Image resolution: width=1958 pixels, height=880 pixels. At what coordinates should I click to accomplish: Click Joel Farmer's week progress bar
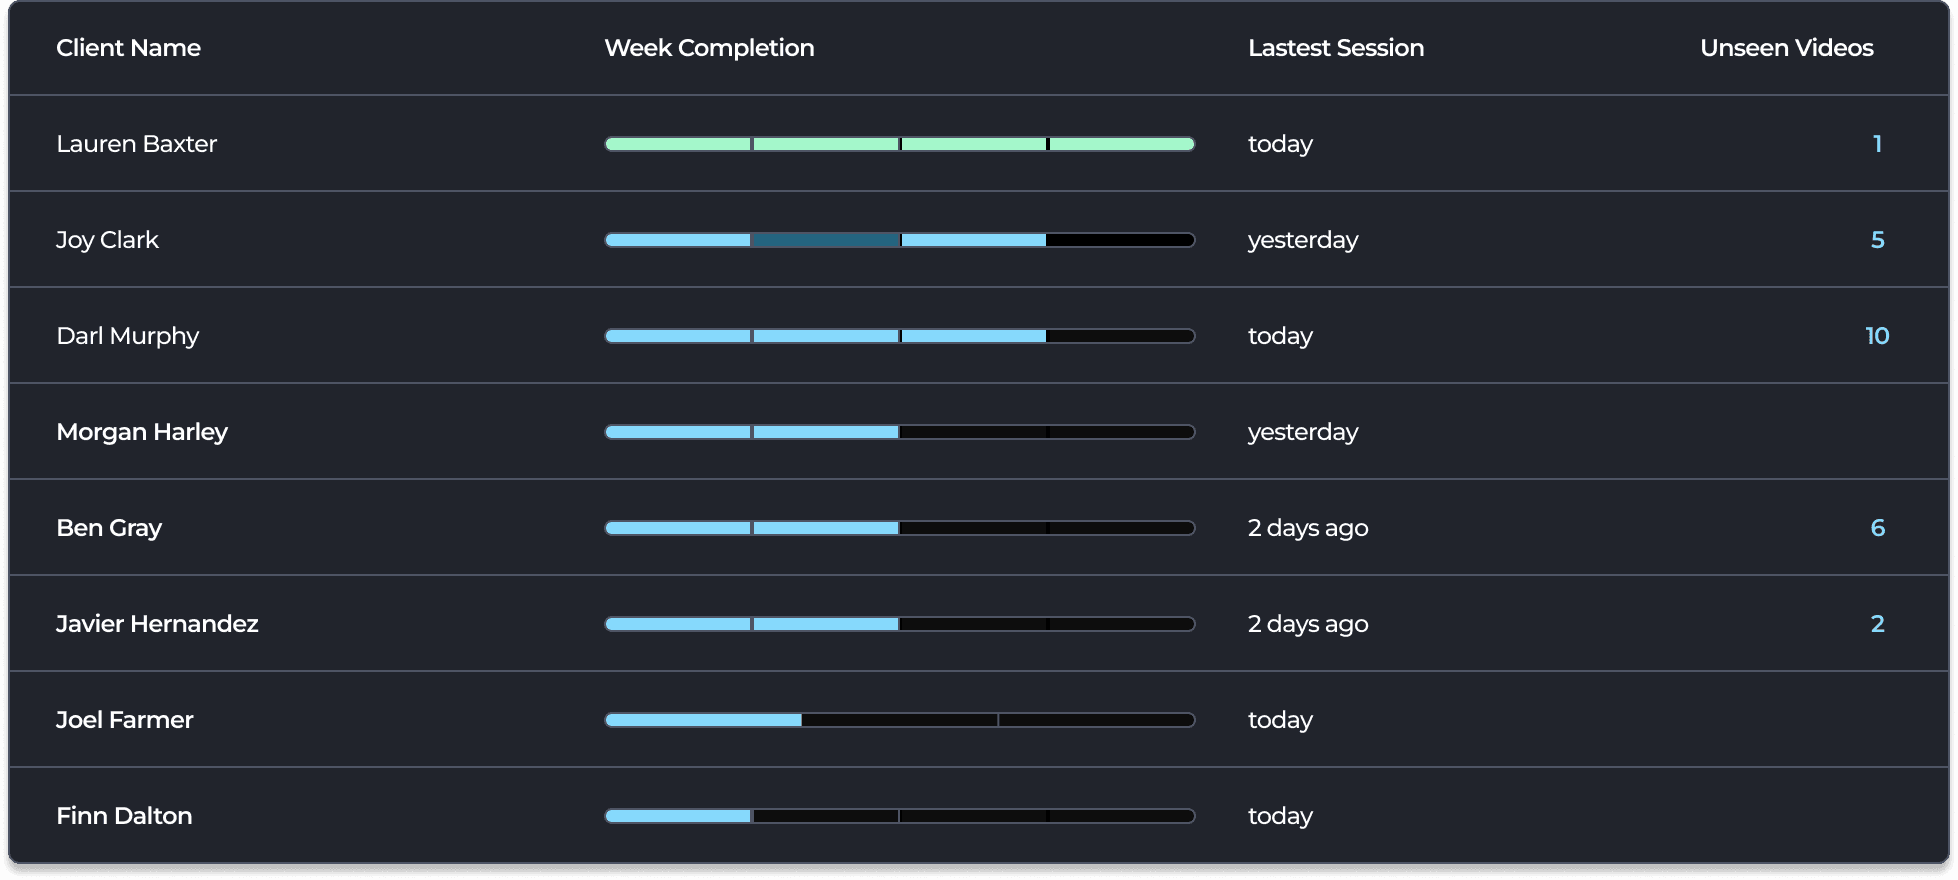(899, 720)
